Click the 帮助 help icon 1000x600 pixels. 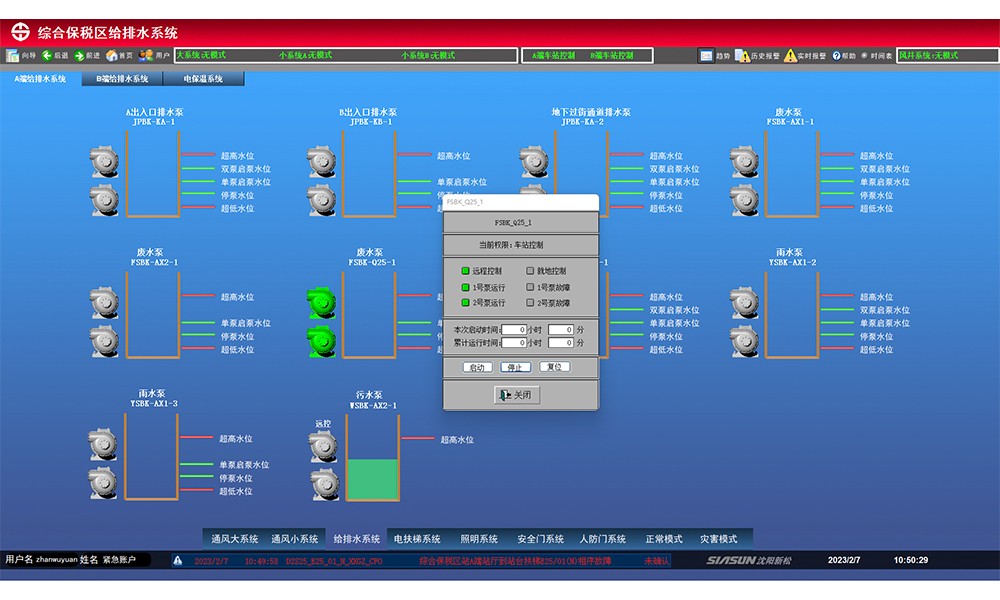[837, 56]
